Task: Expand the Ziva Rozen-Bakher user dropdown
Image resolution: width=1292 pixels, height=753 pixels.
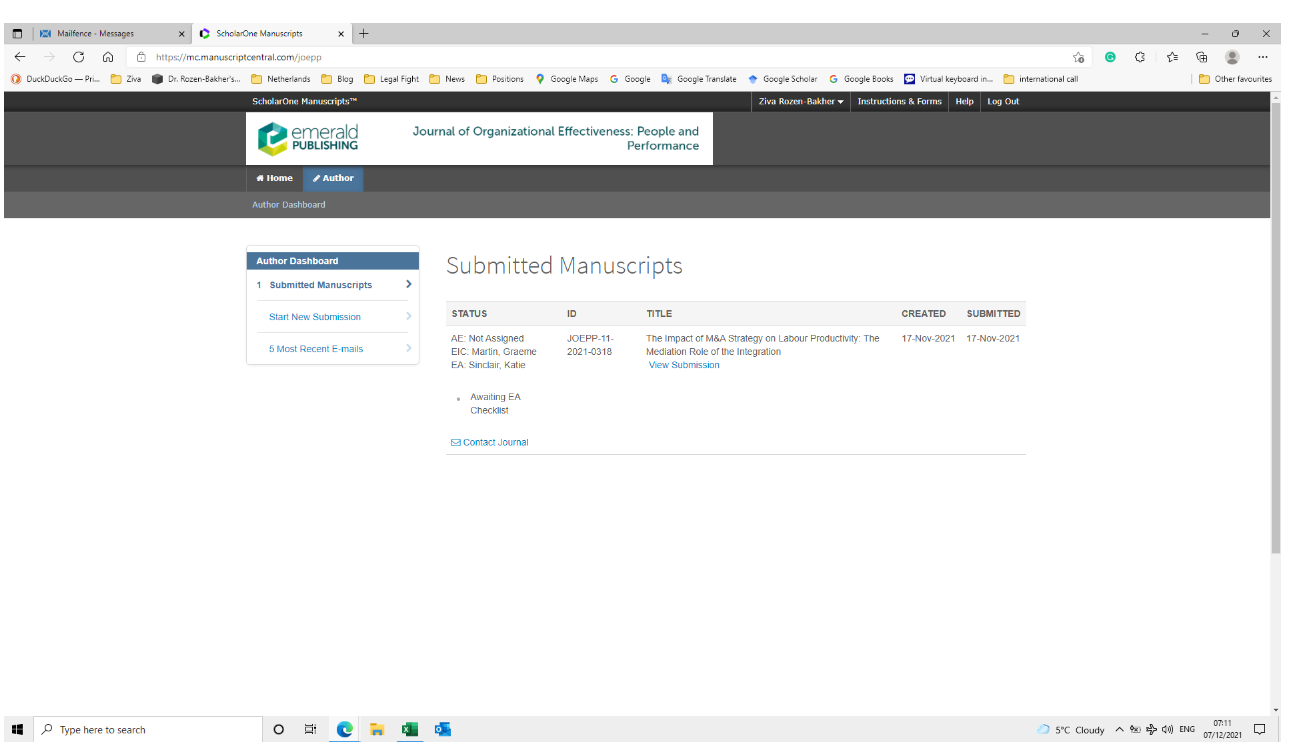Action: (x=801, y=101)
